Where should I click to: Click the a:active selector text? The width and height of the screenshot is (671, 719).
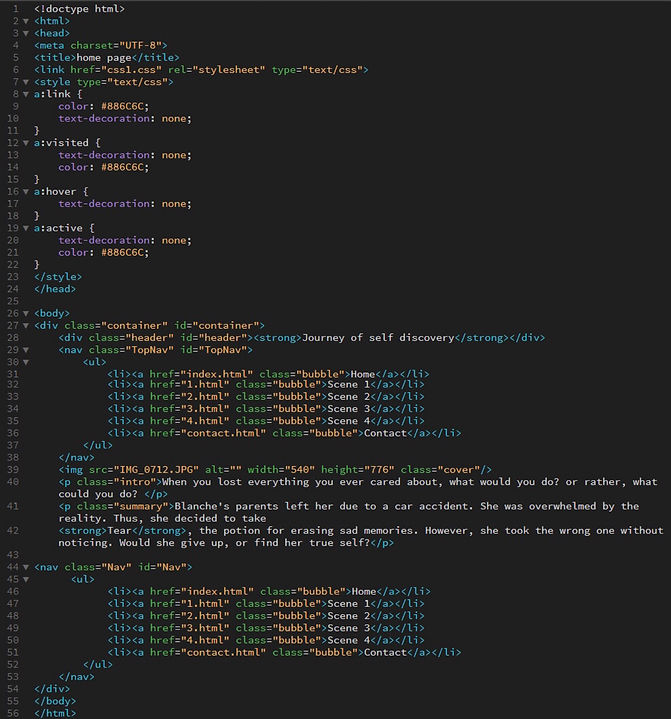(x=58, y=228)
